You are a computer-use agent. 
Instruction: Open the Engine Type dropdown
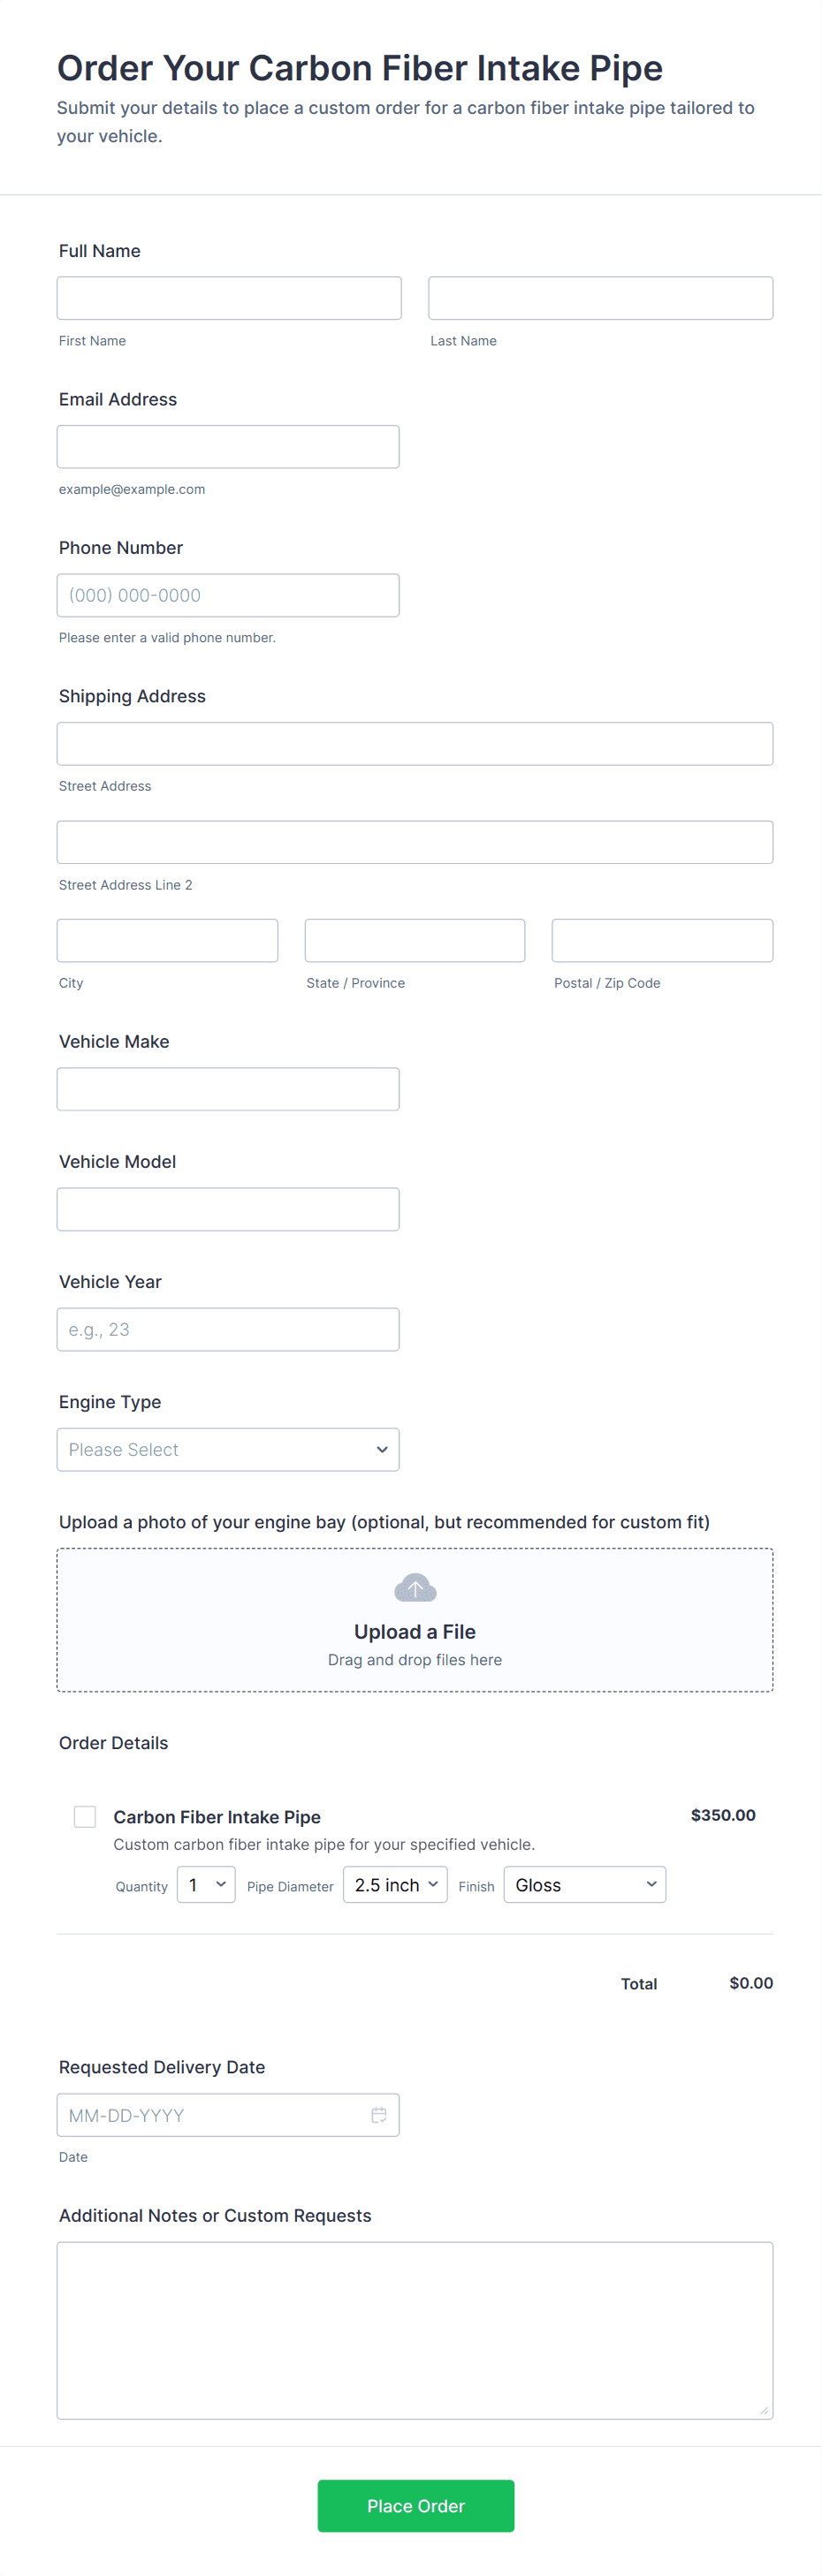(228, 1449)
